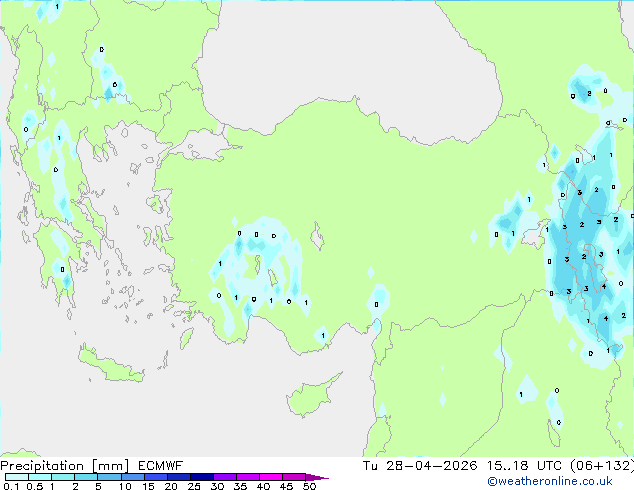Select the 5–10 mm legend color swatch
Screen dimensions: 634x490
click(x=109, y=477)
